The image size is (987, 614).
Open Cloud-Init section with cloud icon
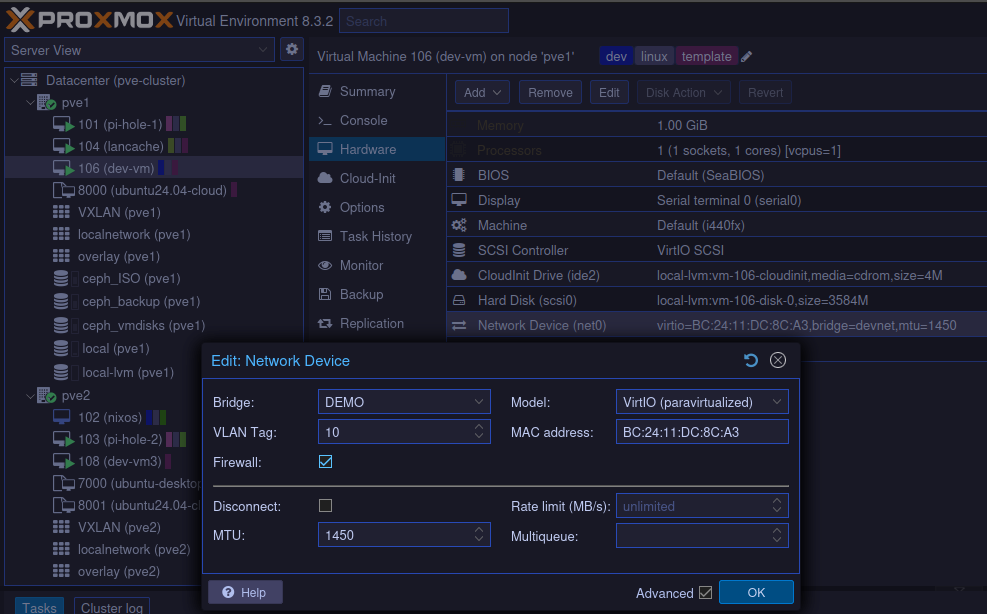(324, 178)
